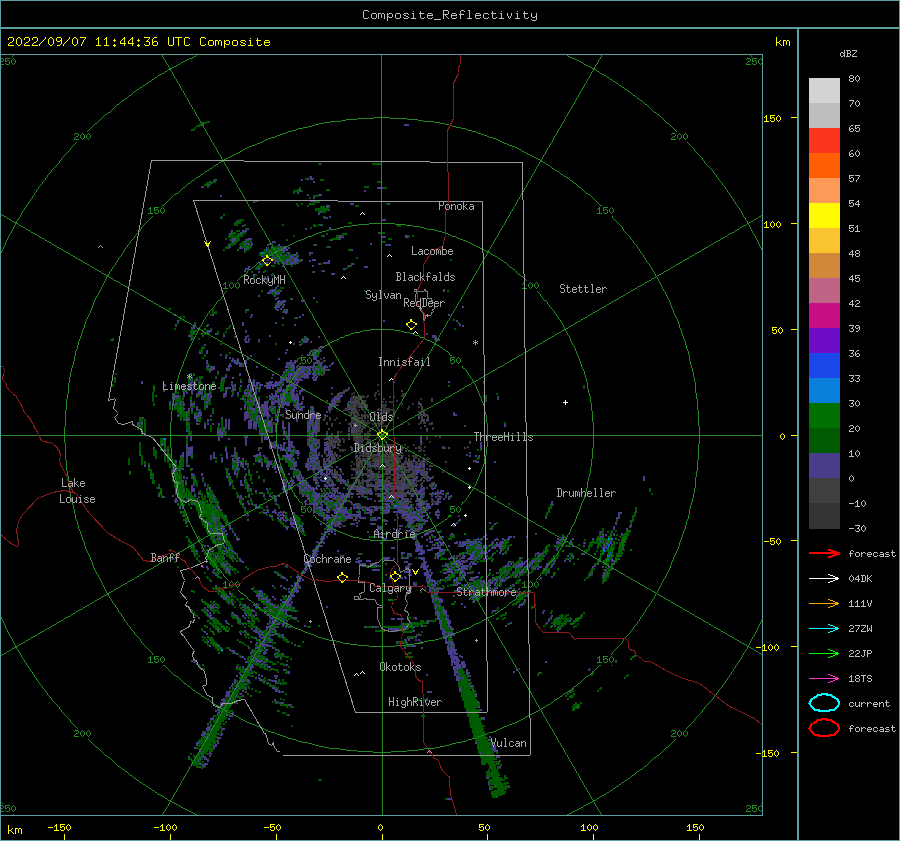Click the orange 111V arrow in legend
This screenshot has width=900, height=841.
point(824,603)
